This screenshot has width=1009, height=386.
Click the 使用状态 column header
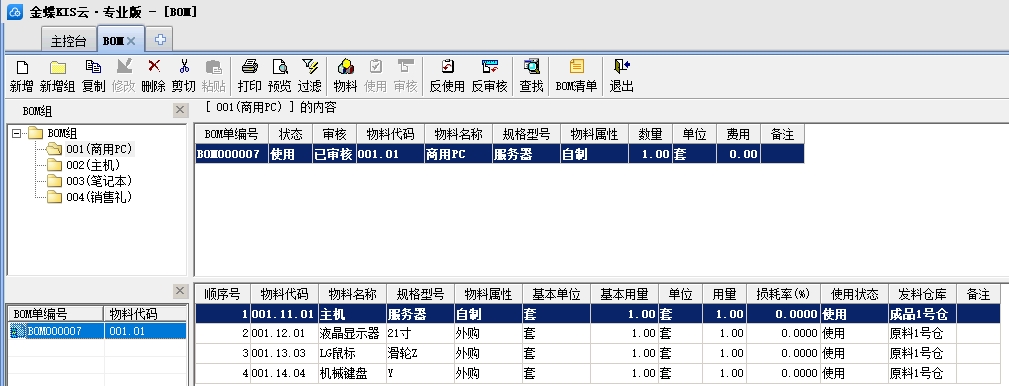click(855, 295)
